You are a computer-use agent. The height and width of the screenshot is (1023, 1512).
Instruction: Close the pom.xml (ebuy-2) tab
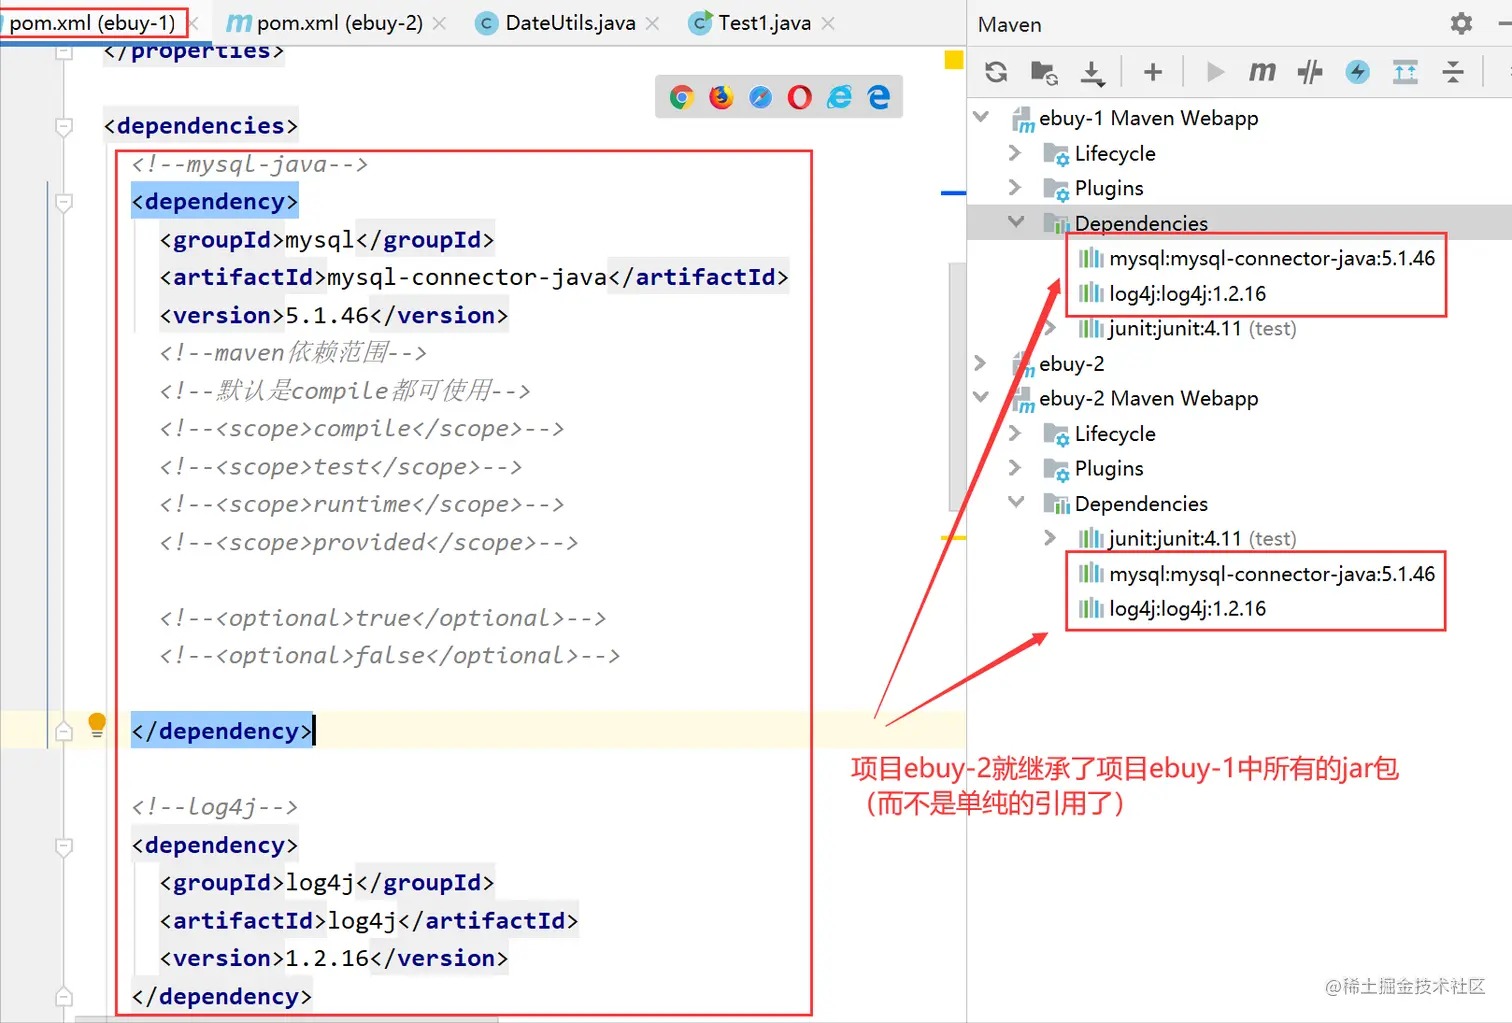coord(439,23)
